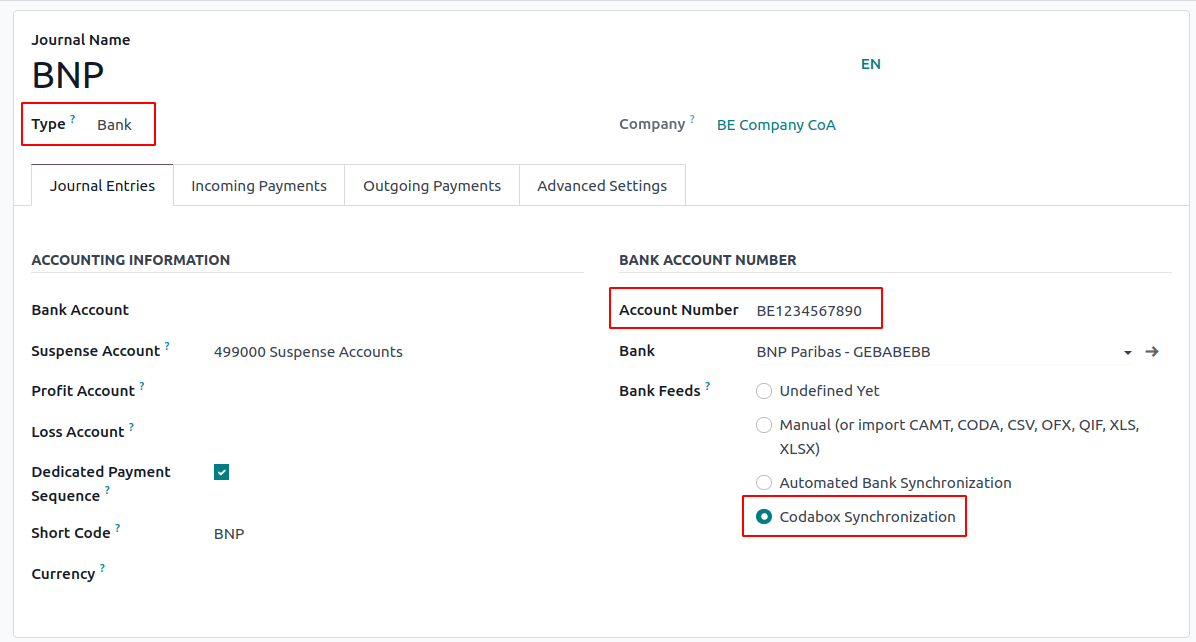Open the Advanced Settings tab
1196x642 pixels.
click(x=602, y=186)
